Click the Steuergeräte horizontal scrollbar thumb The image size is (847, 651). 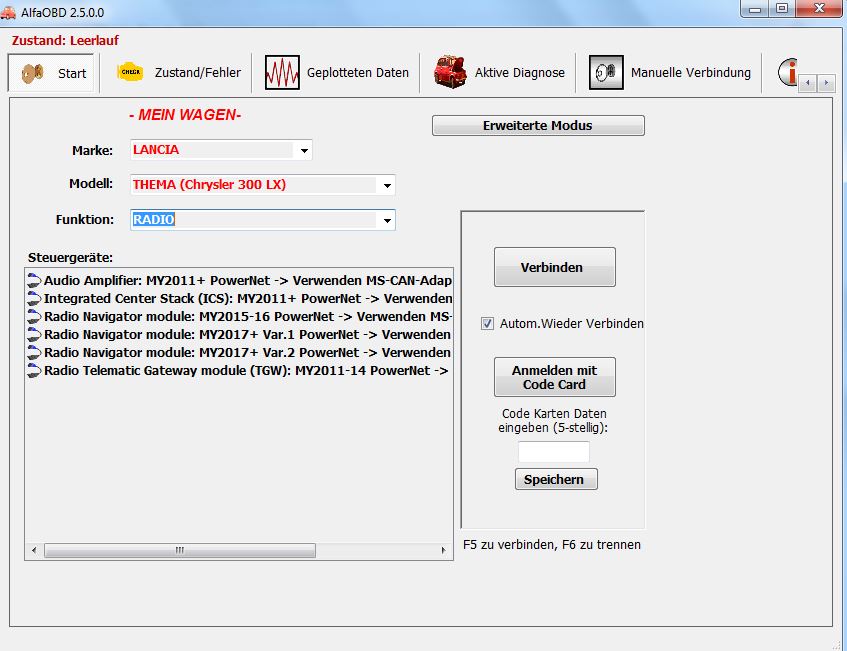click(x=180, y=550)
